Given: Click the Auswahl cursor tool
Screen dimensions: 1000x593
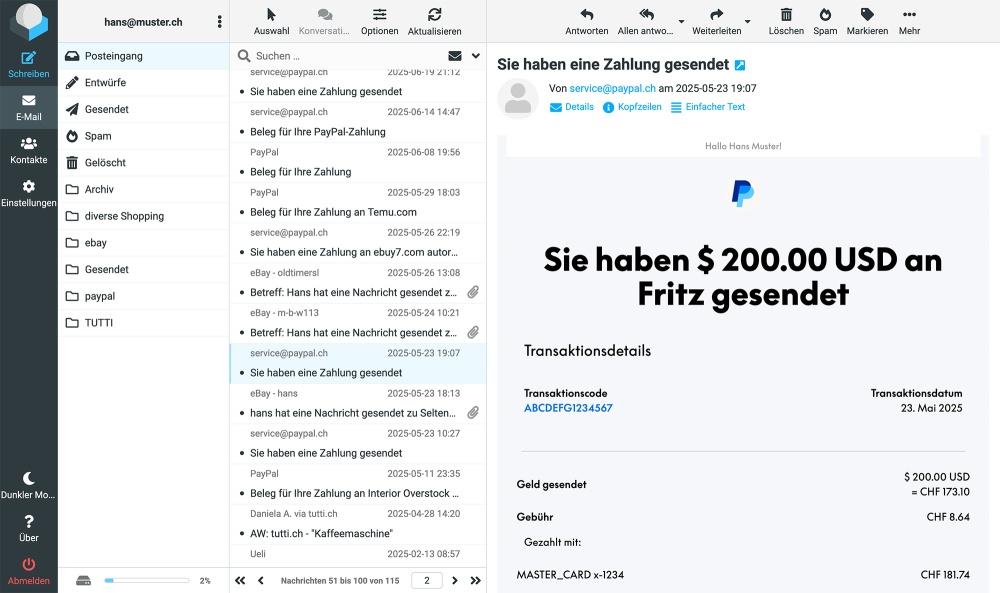Looking at the screenshot, I should (x=272, y=22).
